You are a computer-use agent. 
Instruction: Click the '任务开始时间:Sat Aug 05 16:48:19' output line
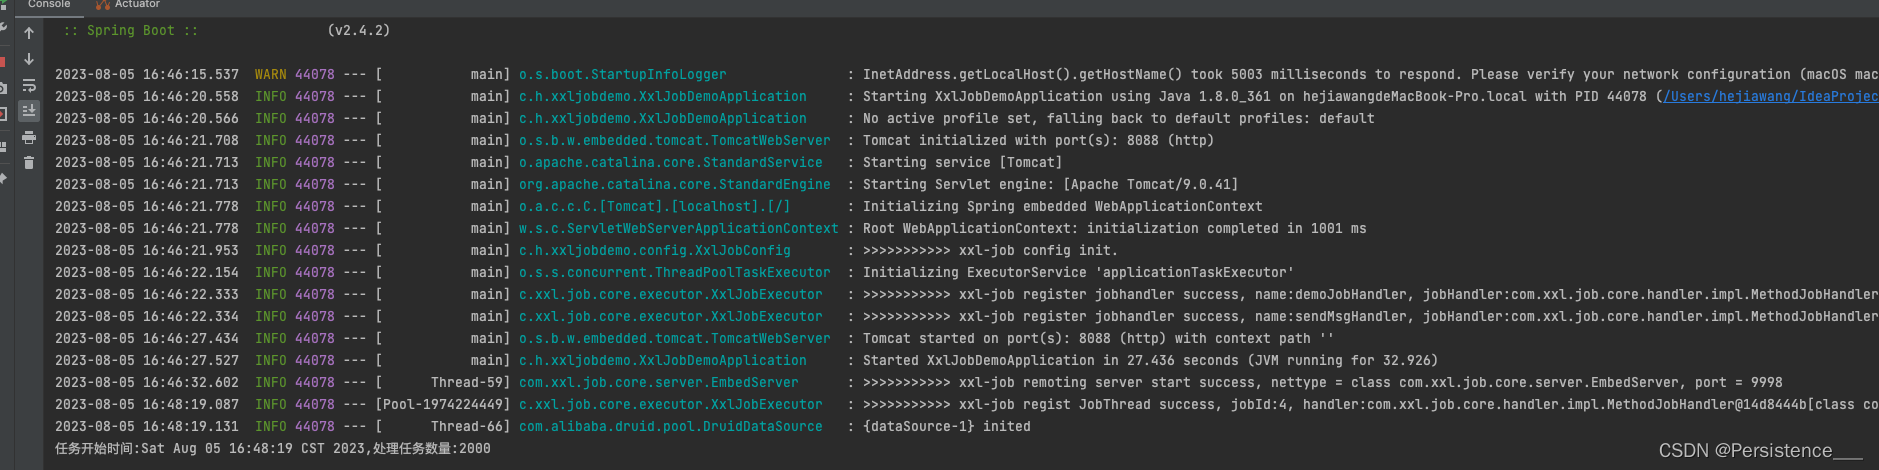(273, 448)
